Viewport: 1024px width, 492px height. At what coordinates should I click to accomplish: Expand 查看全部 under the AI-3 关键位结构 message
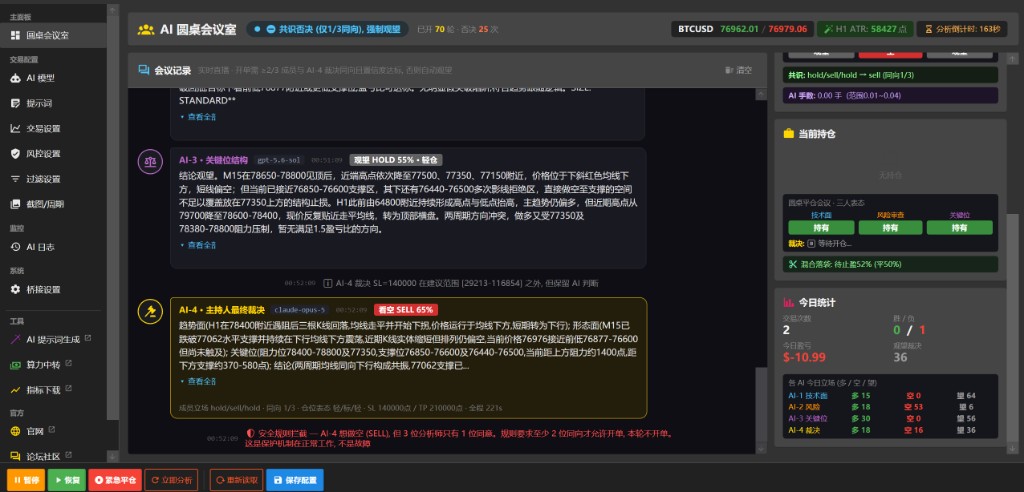(x=198, y=245)
